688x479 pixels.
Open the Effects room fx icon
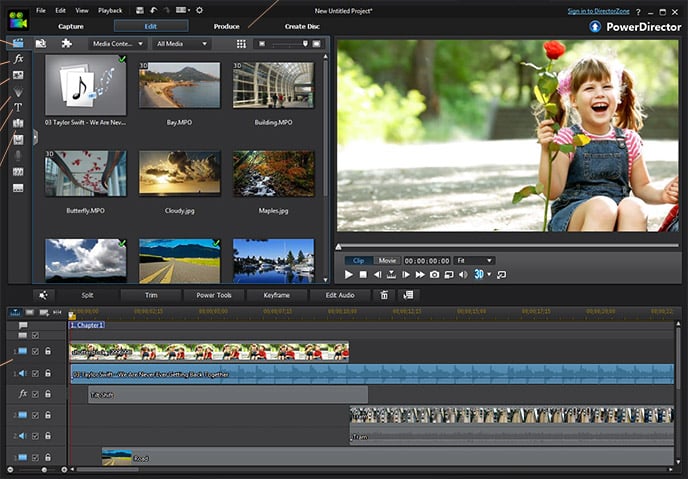point(18,58)
